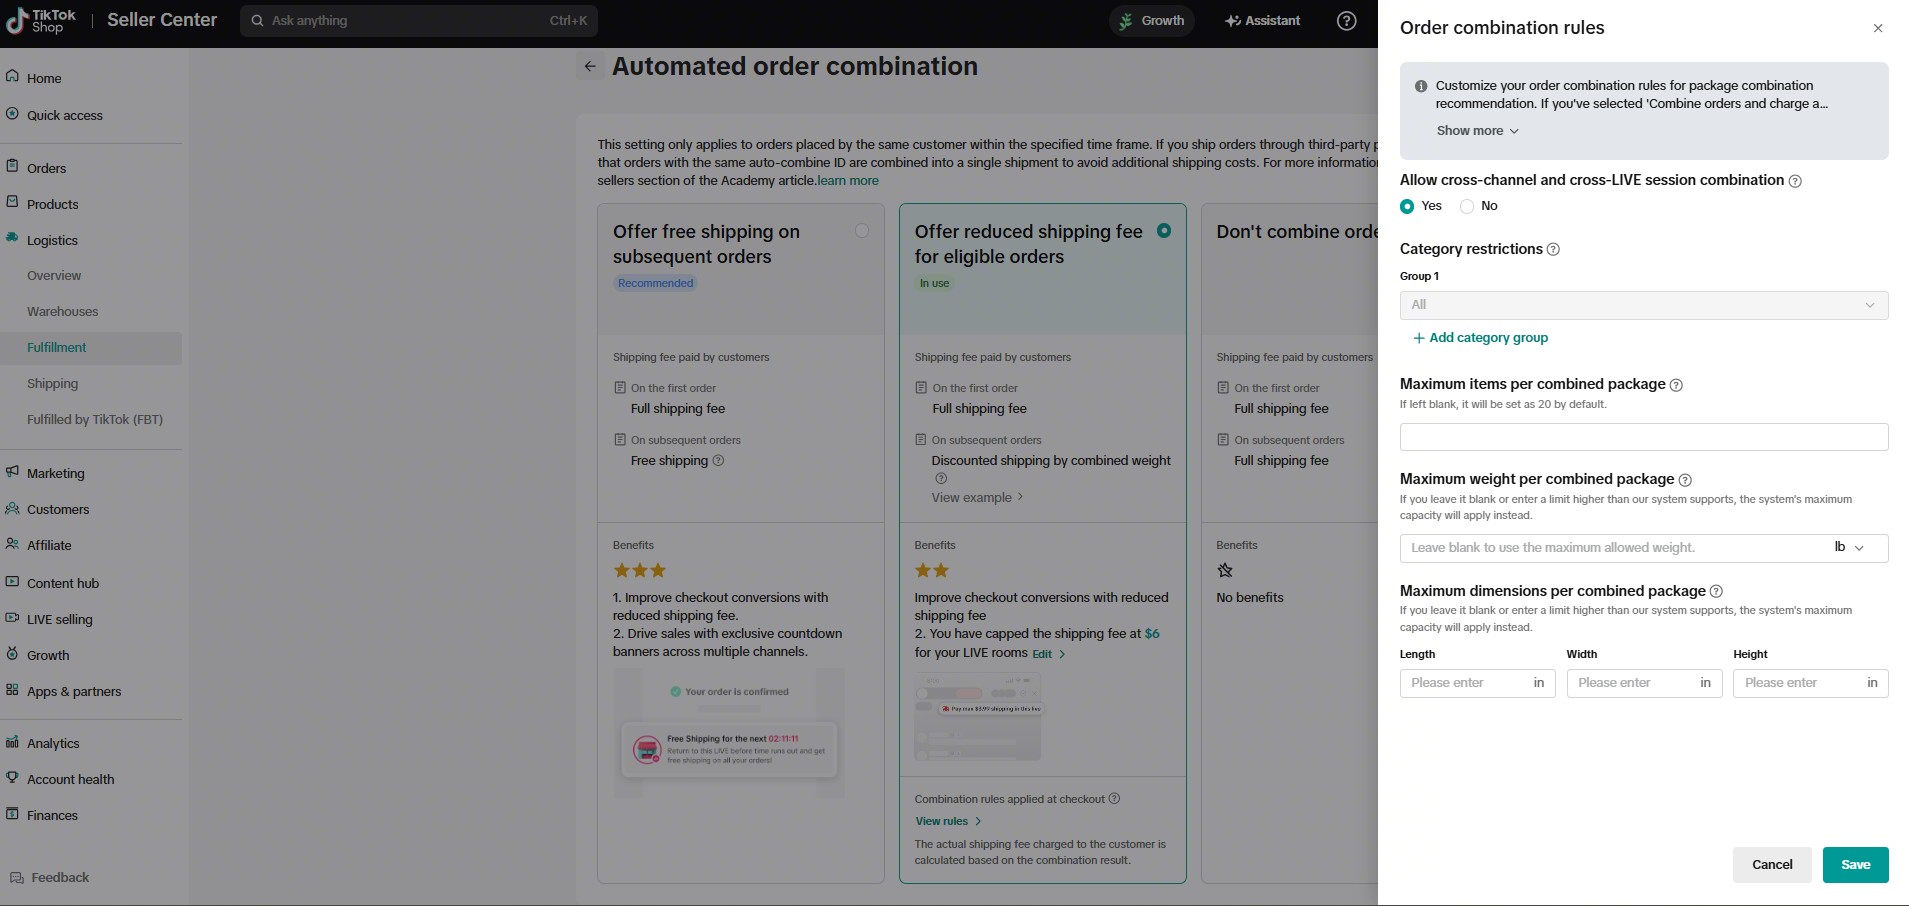The height and width of the screenshot is (906, 1909).
Task: Open the Warehouses submenu item
Action: pos(62,311)
